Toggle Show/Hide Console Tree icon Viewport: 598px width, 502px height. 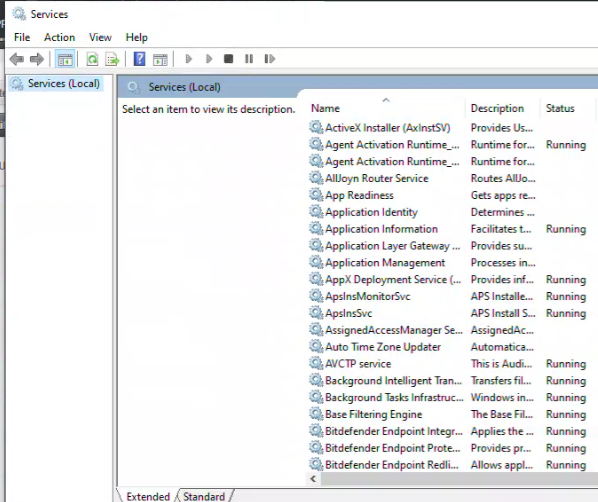click(x=65, y=59)
